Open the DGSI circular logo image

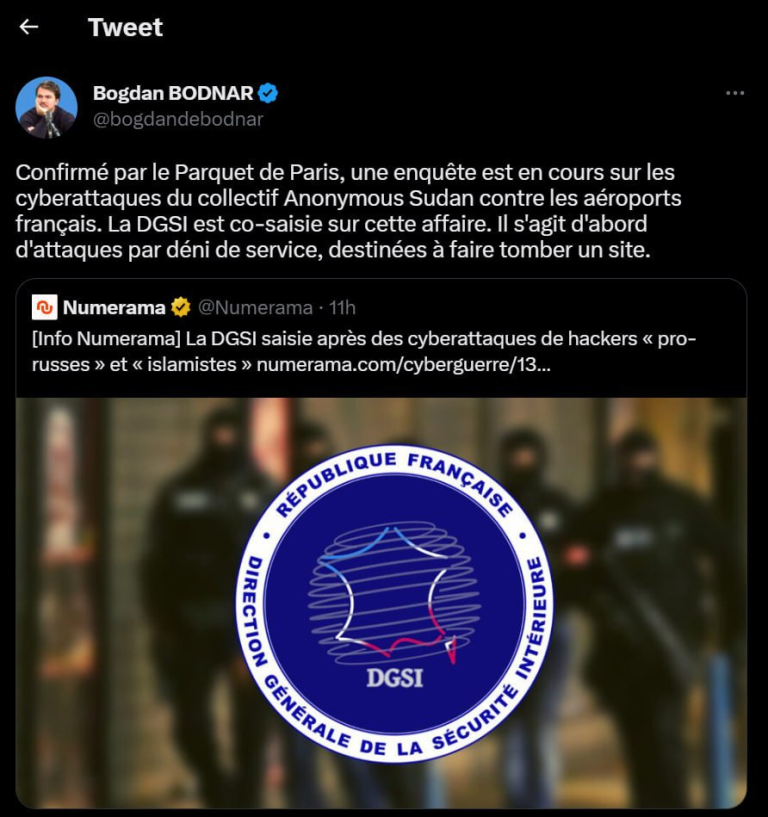394,603
